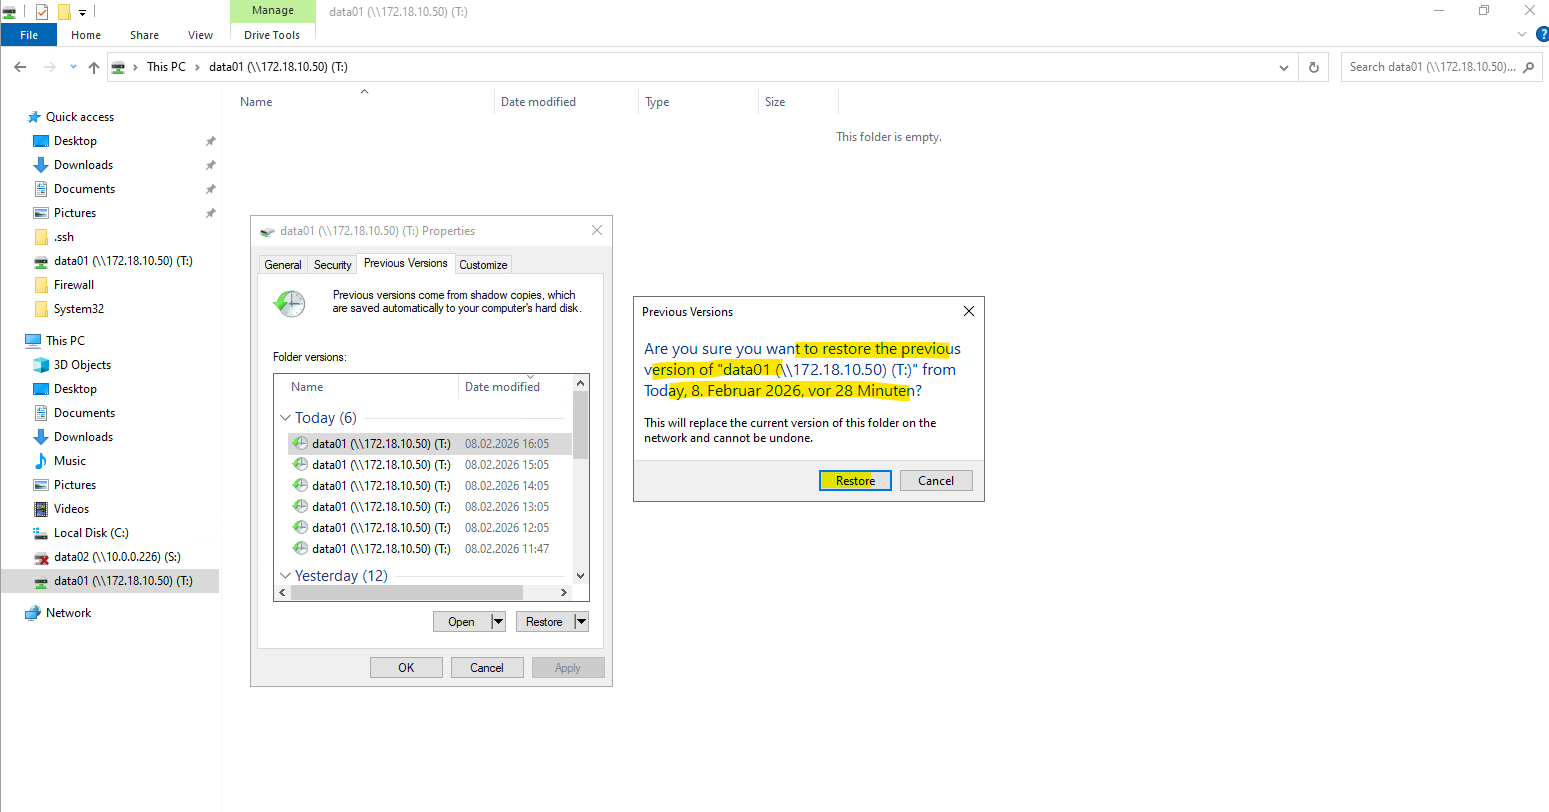Switch to the Security tab in Properties

tap(333, 265)
